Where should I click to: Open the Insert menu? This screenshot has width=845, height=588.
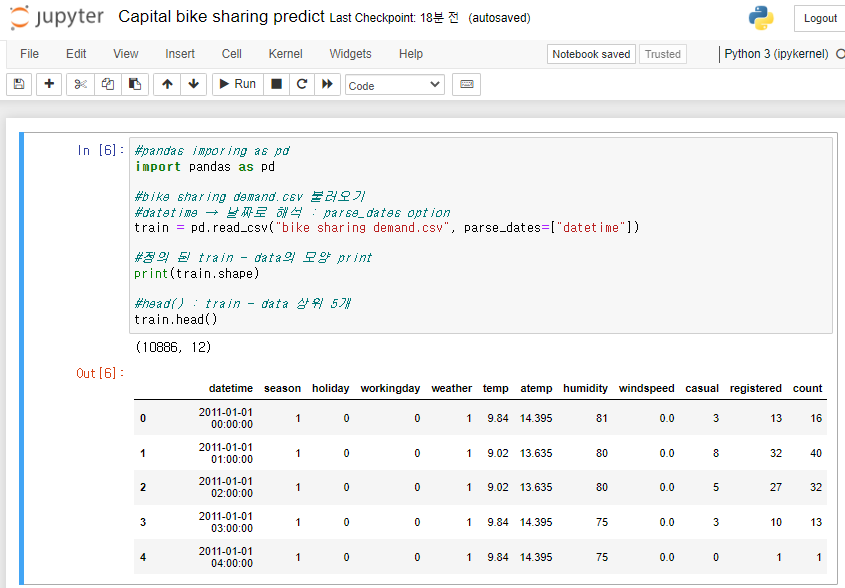(180, 54)
